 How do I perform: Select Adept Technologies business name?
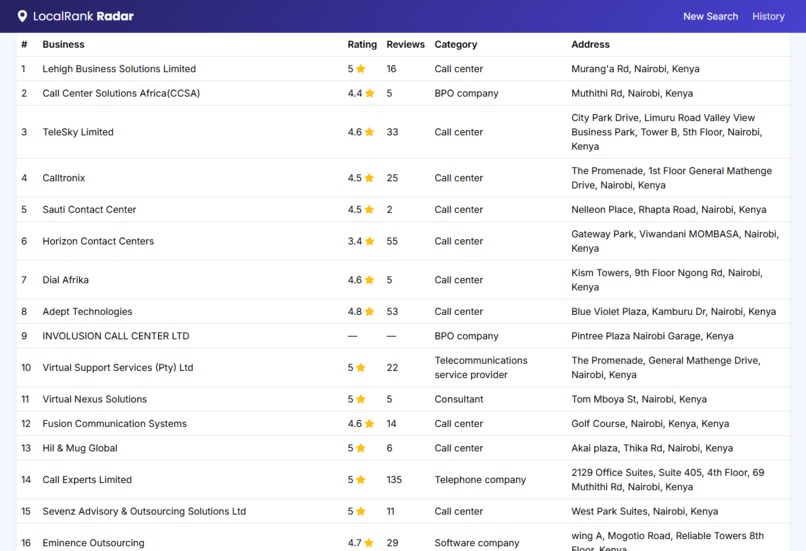[87, 311]
